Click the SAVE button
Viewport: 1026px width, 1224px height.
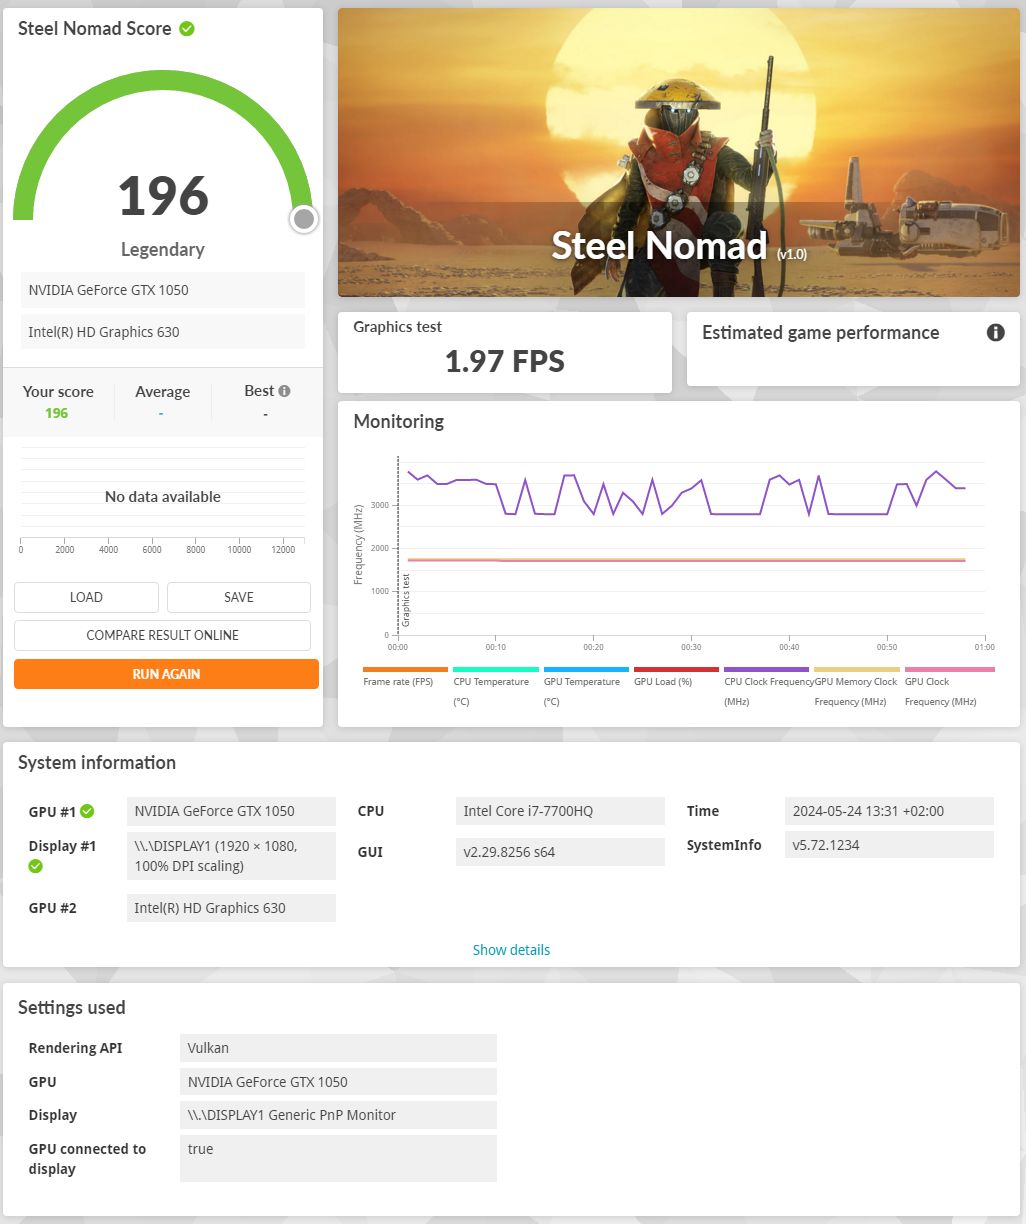coord(239,597)
